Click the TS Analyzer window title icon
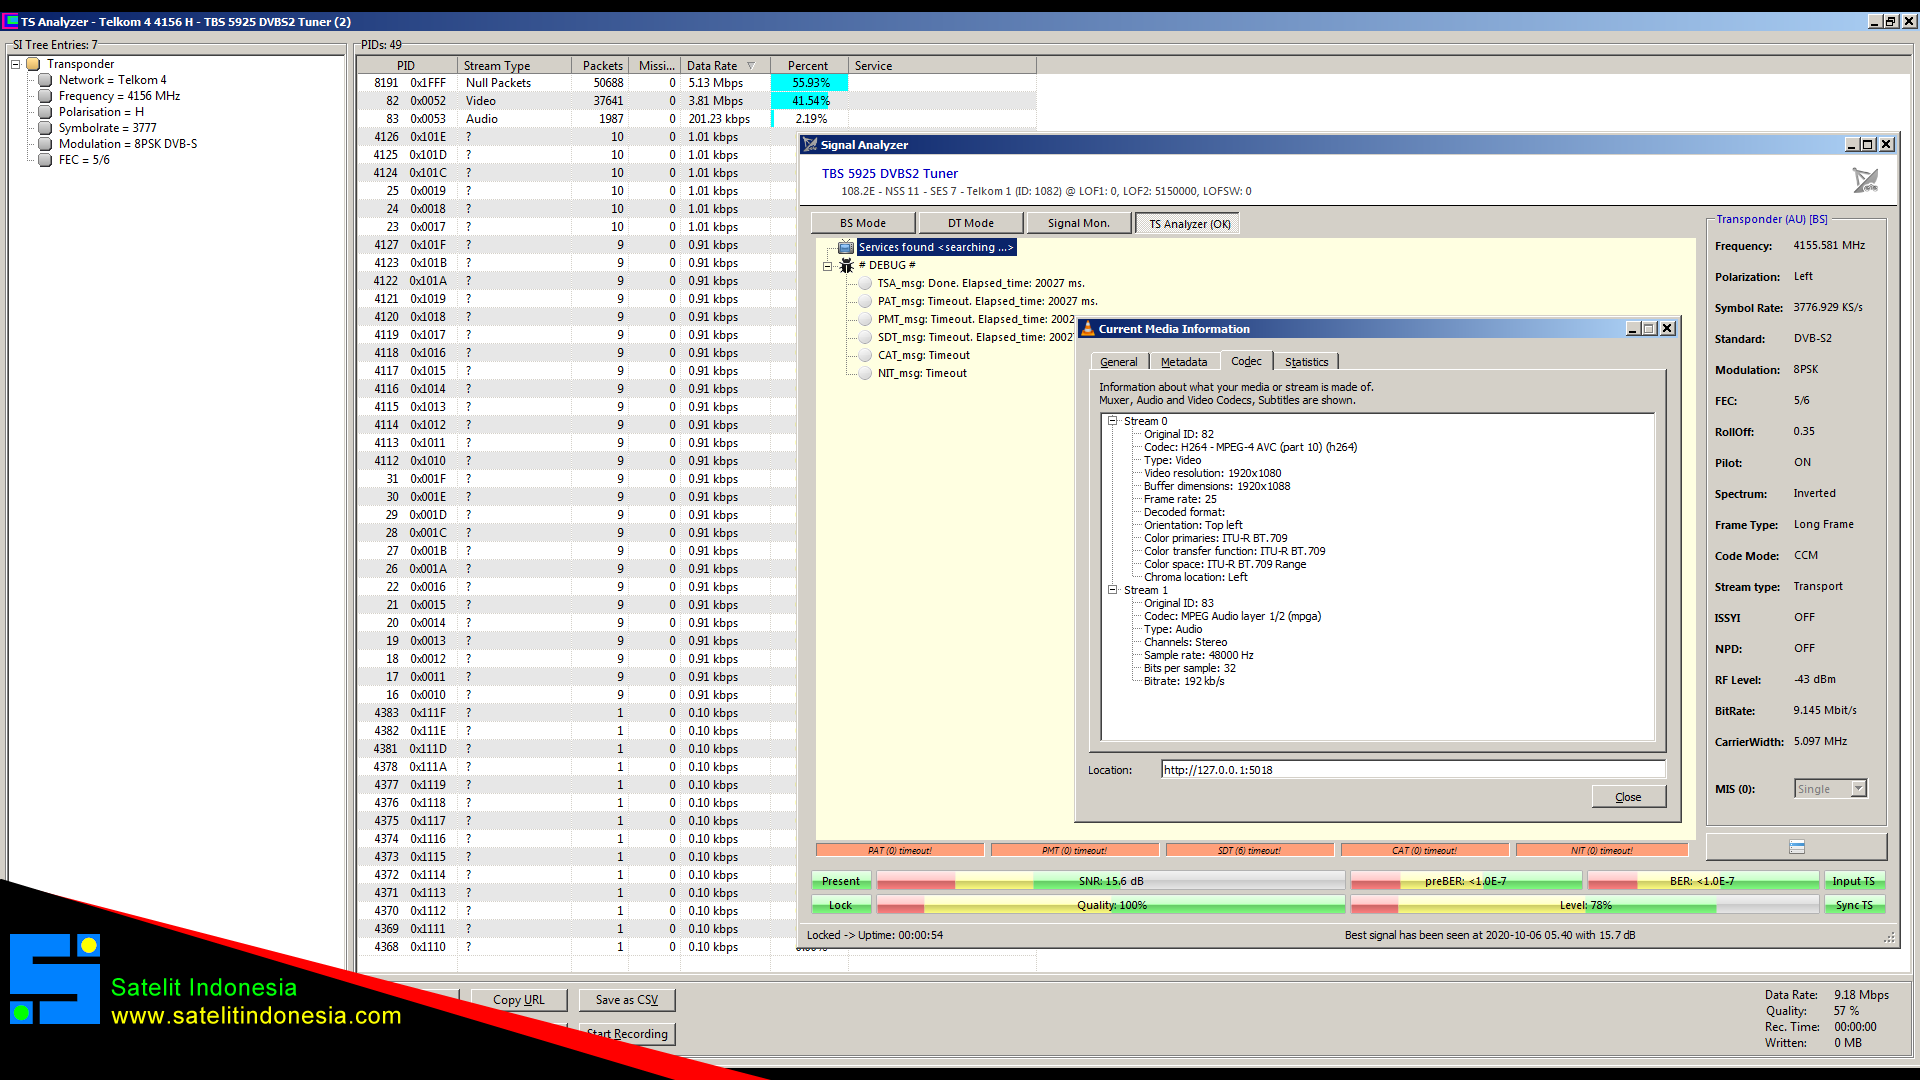The image size is (1920, 1080). click(x=12, y=21)
